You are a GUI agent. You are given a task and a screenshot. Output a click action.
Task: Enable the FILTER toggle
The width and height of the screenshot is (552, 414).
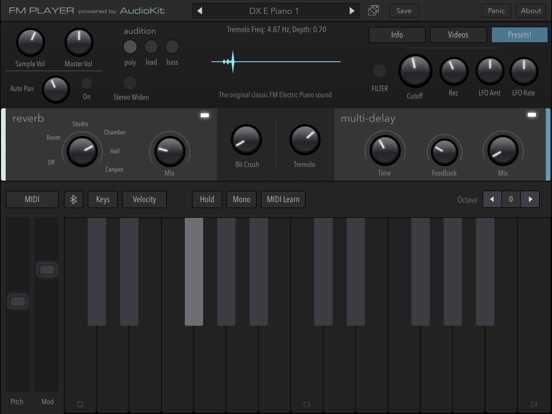click(380, 71)
